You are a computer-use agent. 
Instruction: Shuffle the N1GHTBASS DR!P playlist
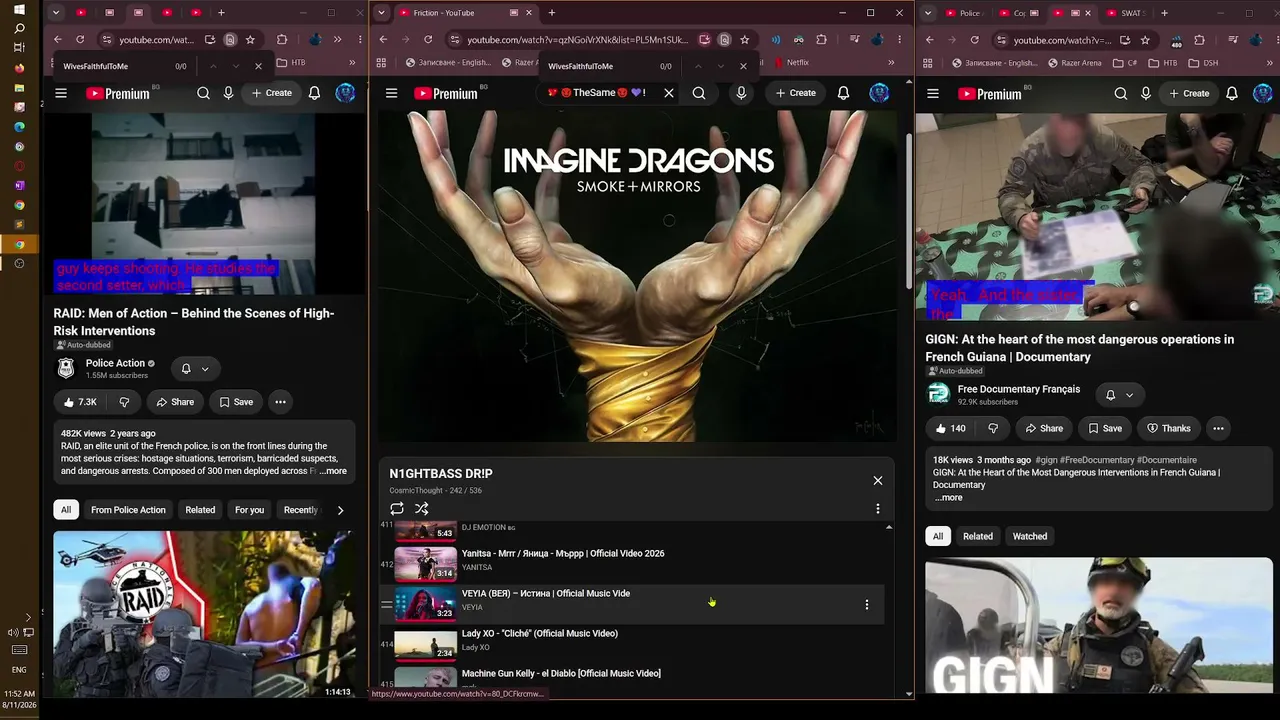click(422, 509)
